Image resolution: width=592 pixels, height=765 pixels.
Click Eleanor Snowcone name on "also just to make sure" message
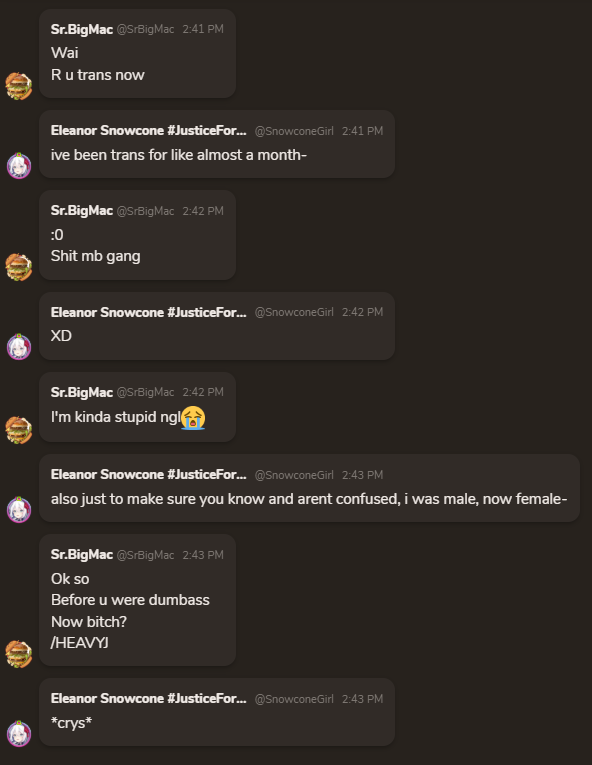148,475
